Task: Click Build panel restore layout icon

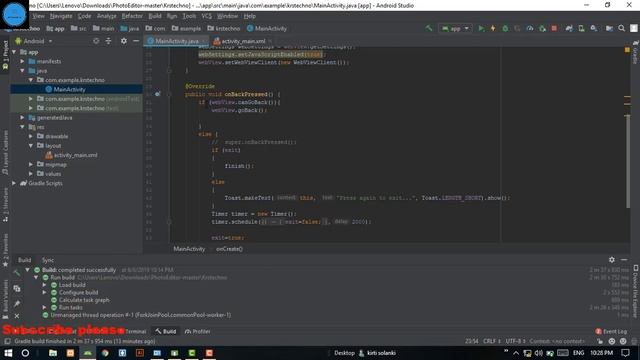Action: (x=17, y=289)
